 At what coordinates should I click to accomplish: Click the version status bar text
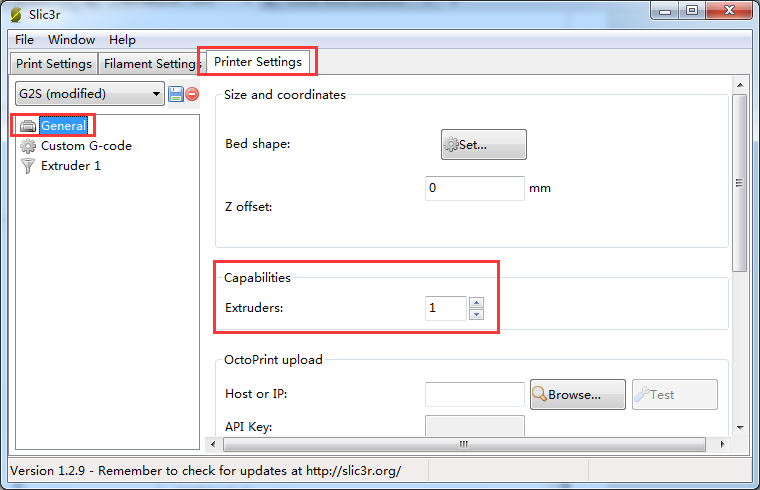(x=206, y=471)
